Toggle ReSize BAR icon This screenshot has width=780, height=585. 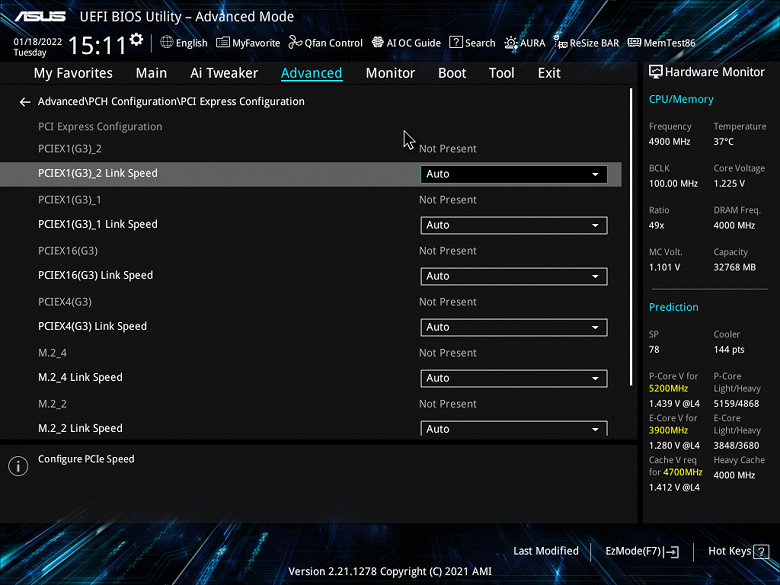(x=561, y=43)
